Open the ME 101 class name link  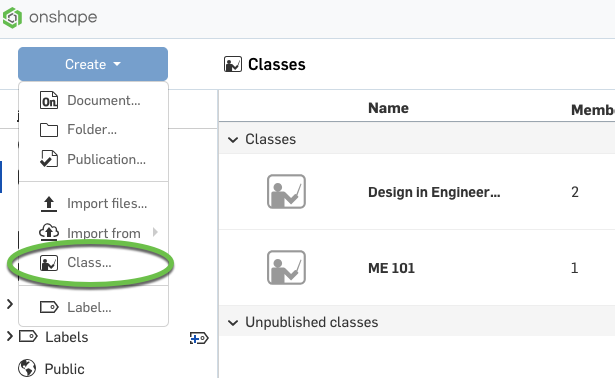[391, 268]
